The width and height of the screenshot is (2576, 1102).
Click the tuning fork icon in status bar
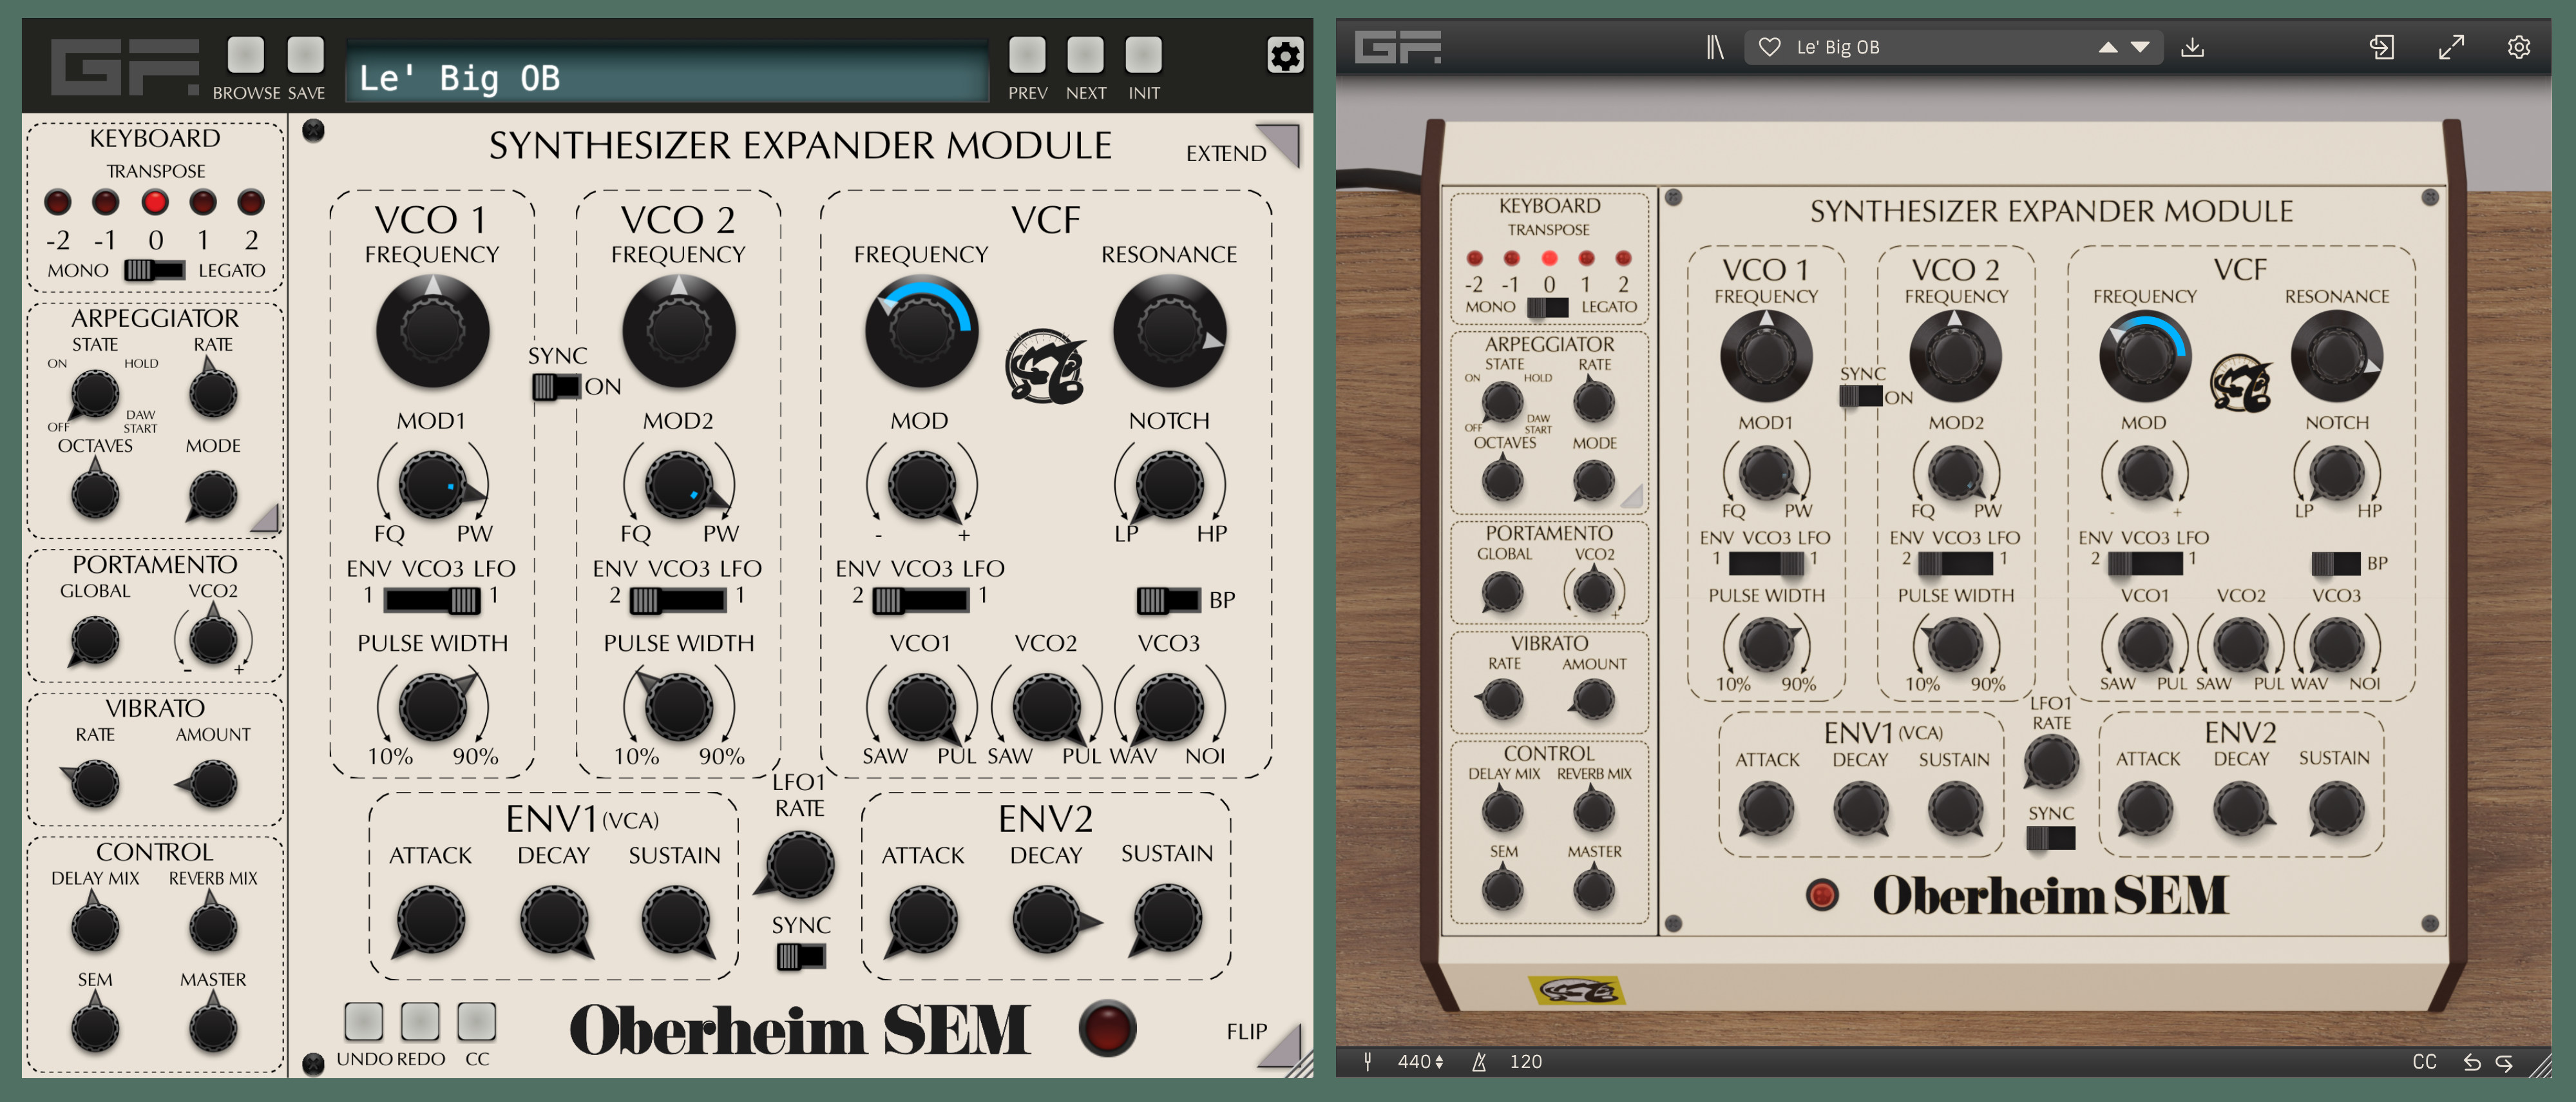[x=1367, y=1061]
